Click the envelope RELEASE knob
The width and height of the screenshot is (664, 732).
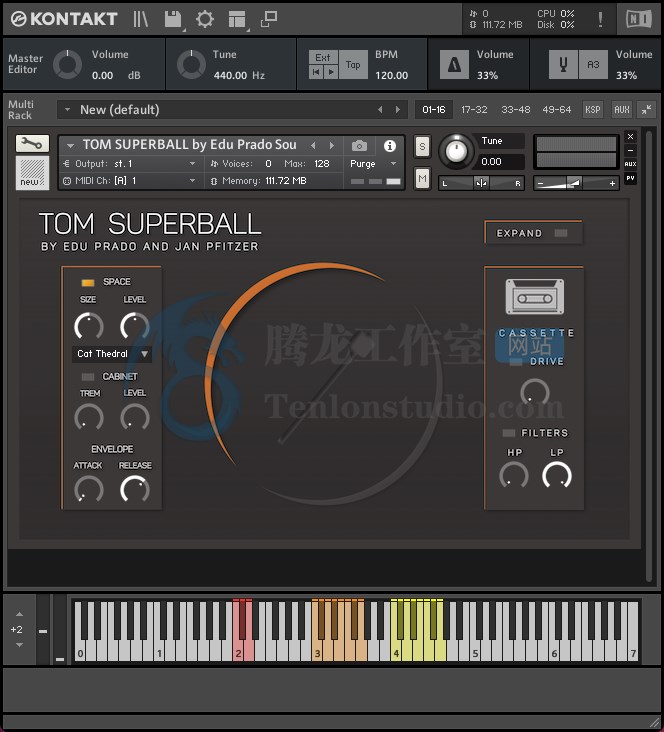point(135,489)
